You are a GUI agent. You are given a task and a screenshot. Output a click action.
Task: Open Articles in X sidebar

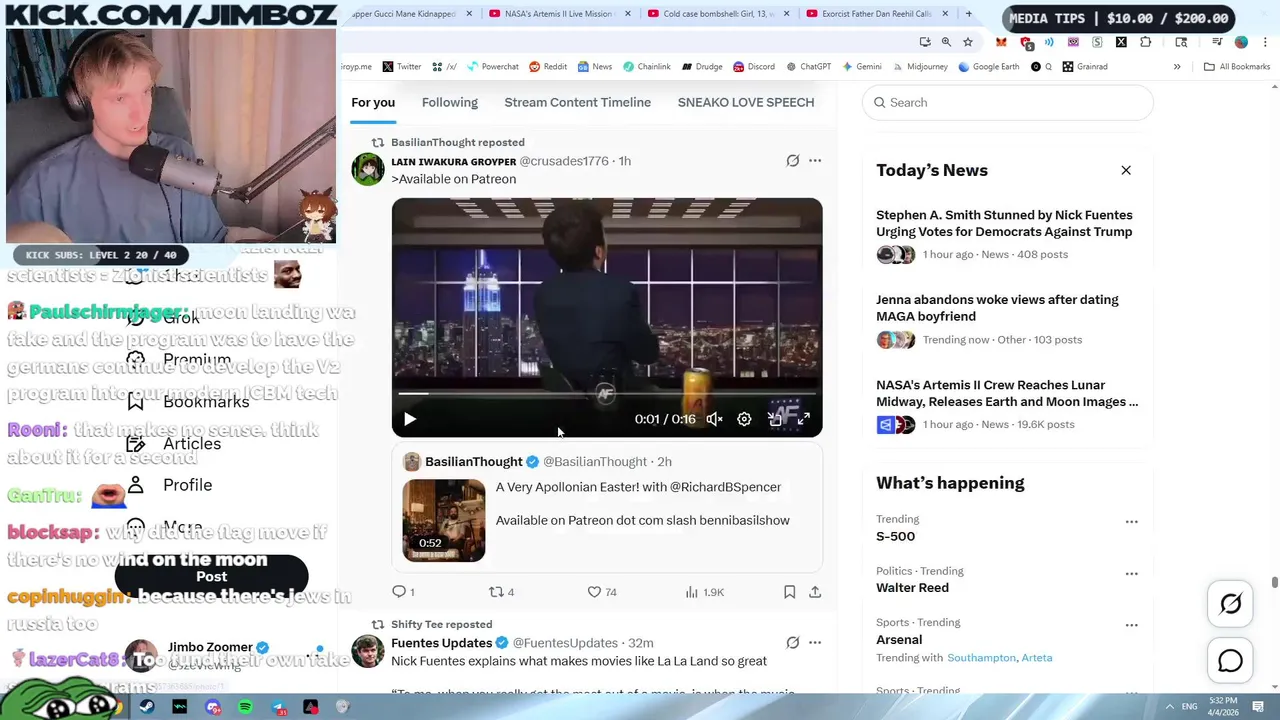coord(175,444)
